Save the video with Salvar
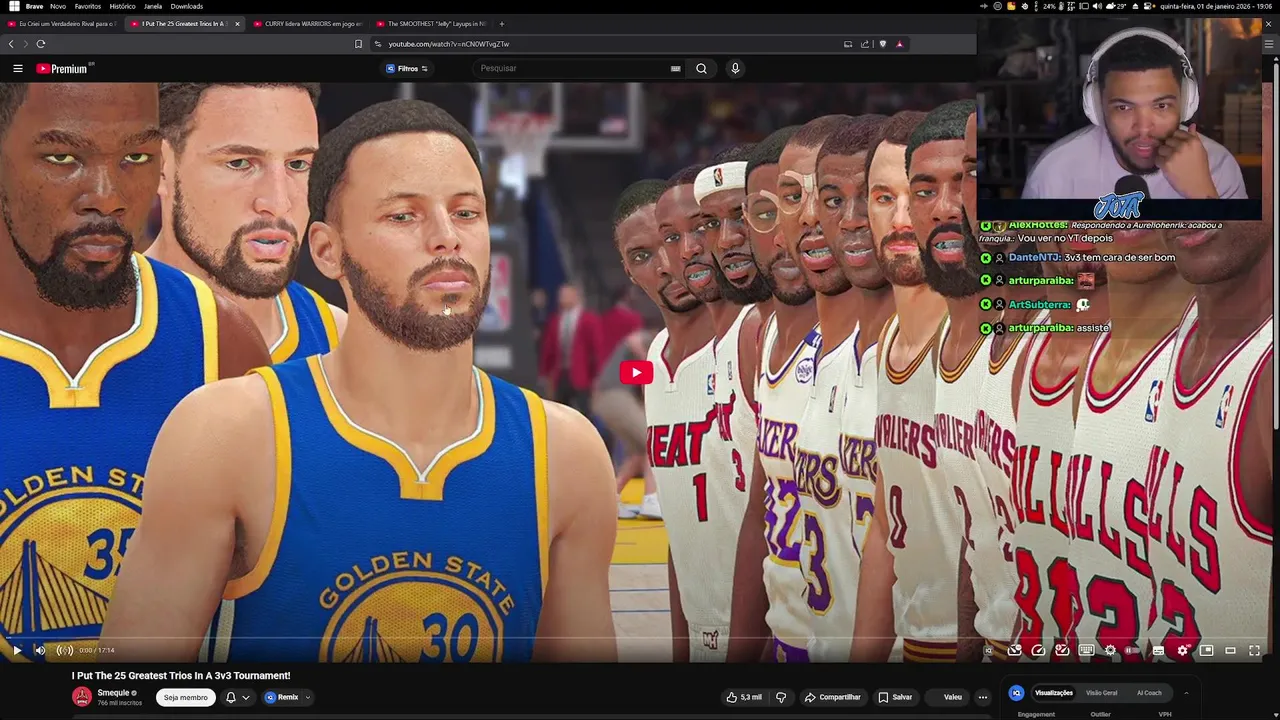 895,697
